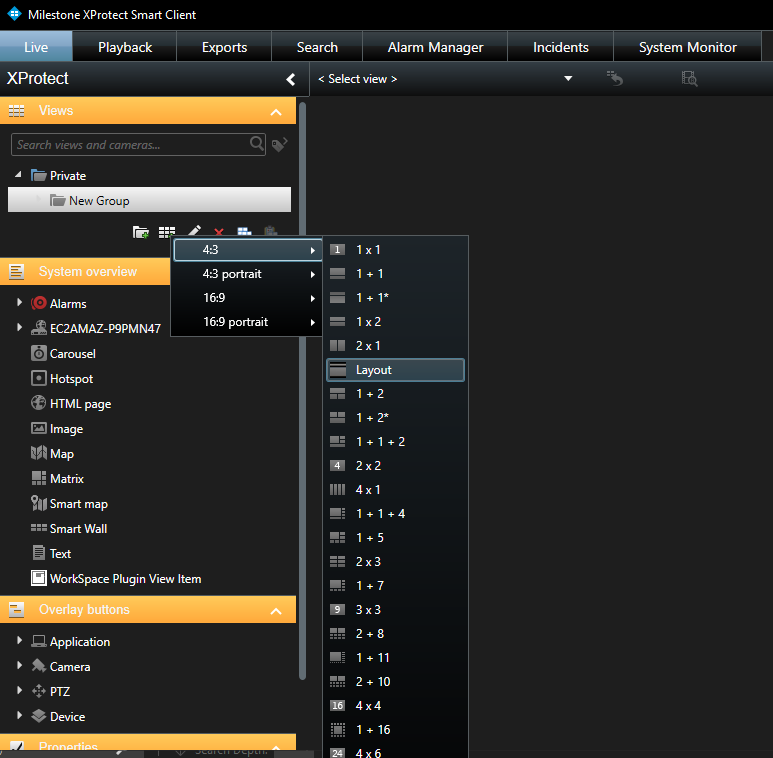Choose the 2 + 8 layout
The height and width of the screenshot is (758, 773).
[x=395, y=633]
